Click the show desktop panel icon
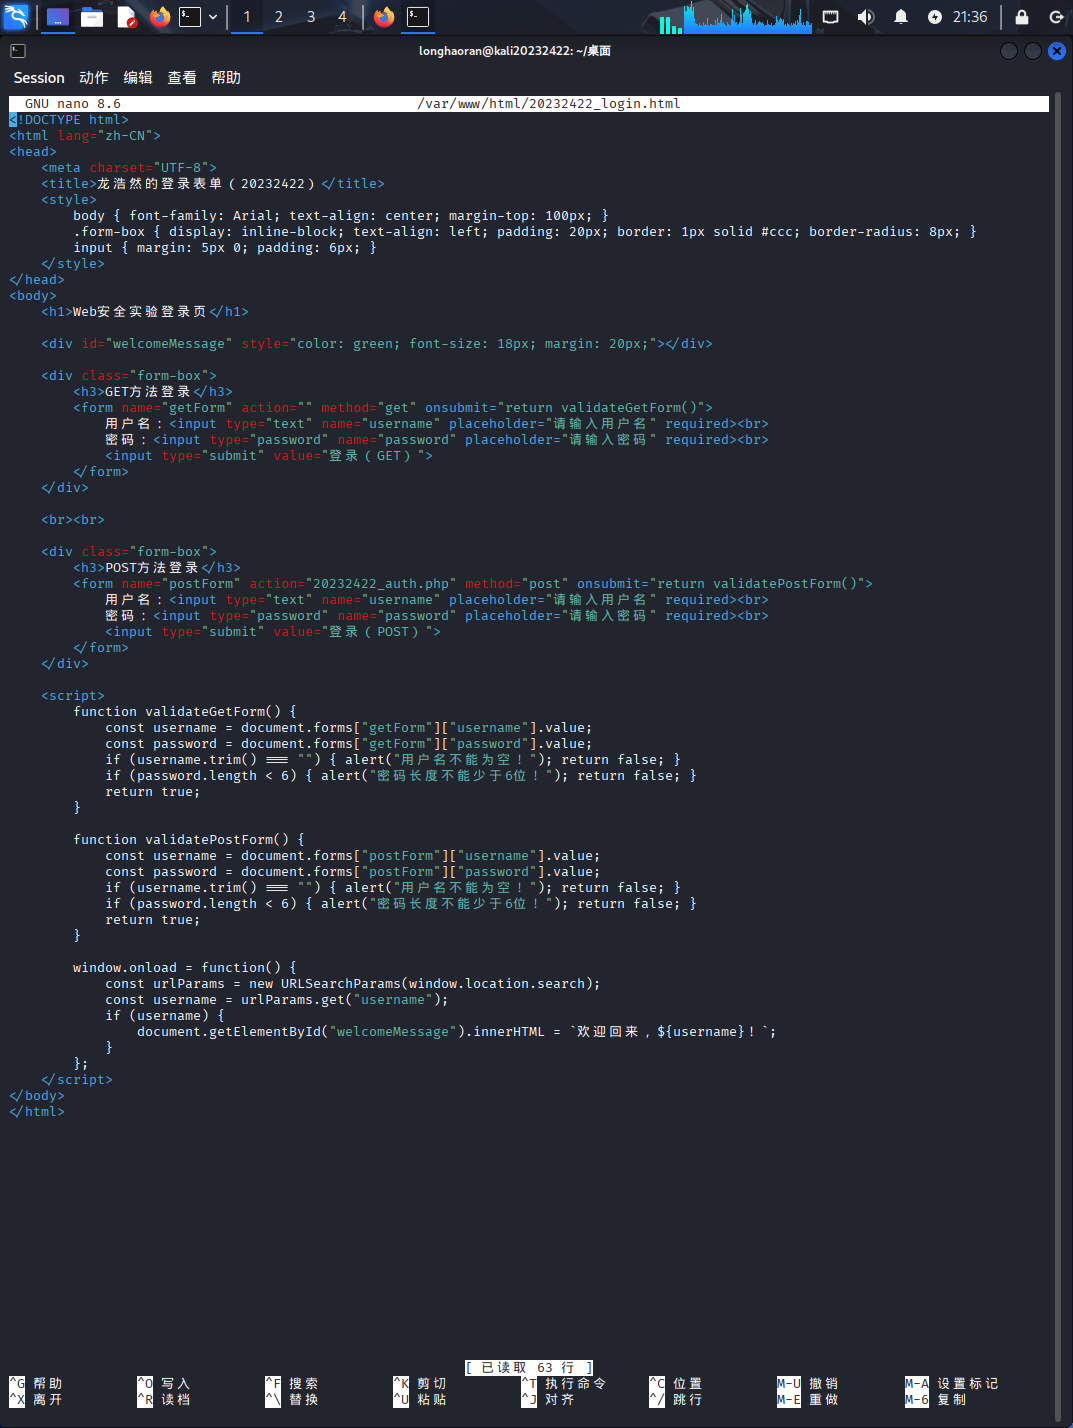 click(58, 17)
